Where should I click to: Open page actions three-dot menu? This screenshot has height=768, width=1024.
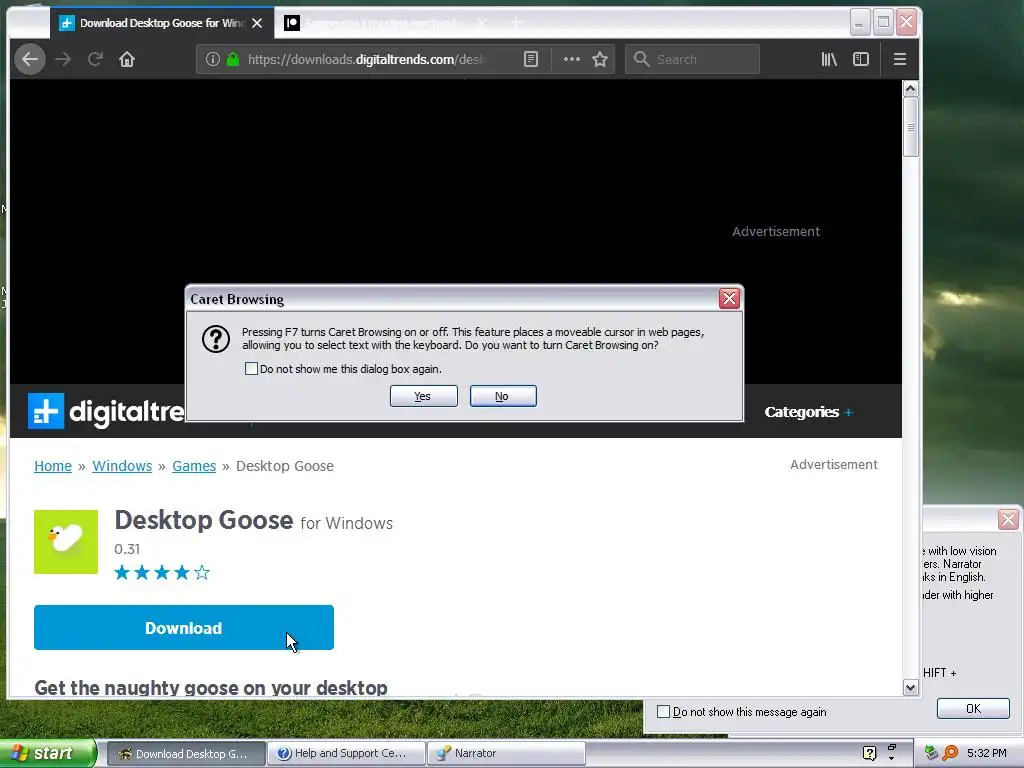pyautogui.click(x=571, y=59)
